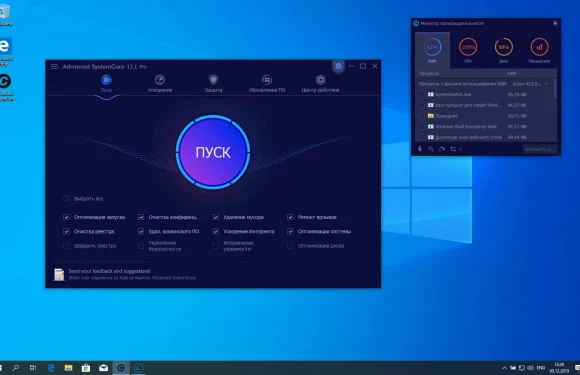Open Mail app from the taskbar
This screenshot has height=375, width=580.
103,368
